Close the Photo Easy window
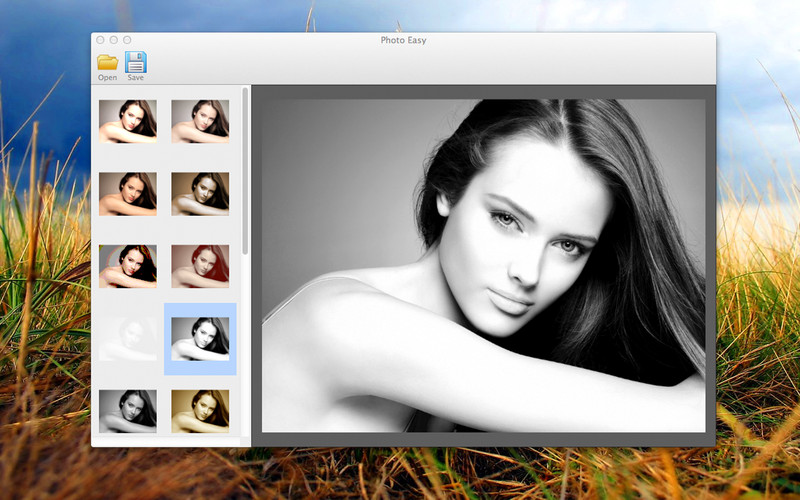800x500 pixels. coord(100,40)
